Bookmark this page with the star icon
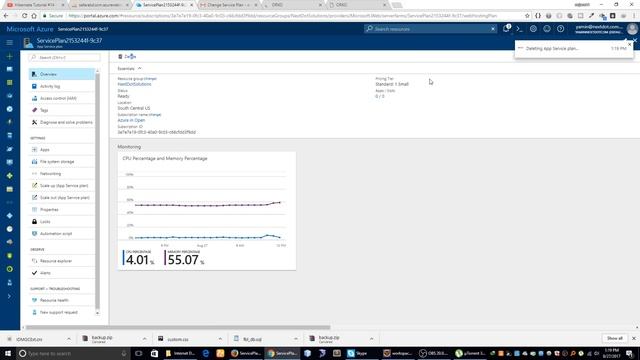This screenshot has height=360, width=640. [x=527, y=16]
